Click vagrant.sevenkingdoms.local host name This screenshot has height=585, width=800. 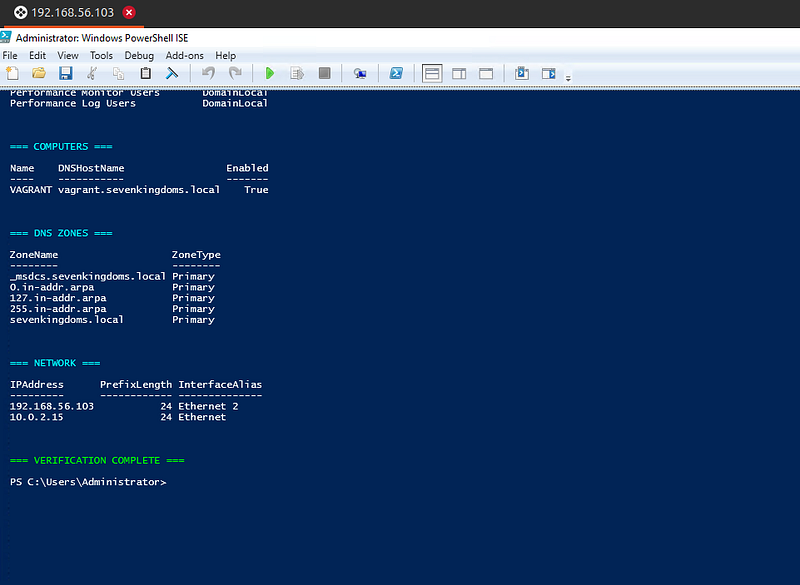[x=139, y=190]
